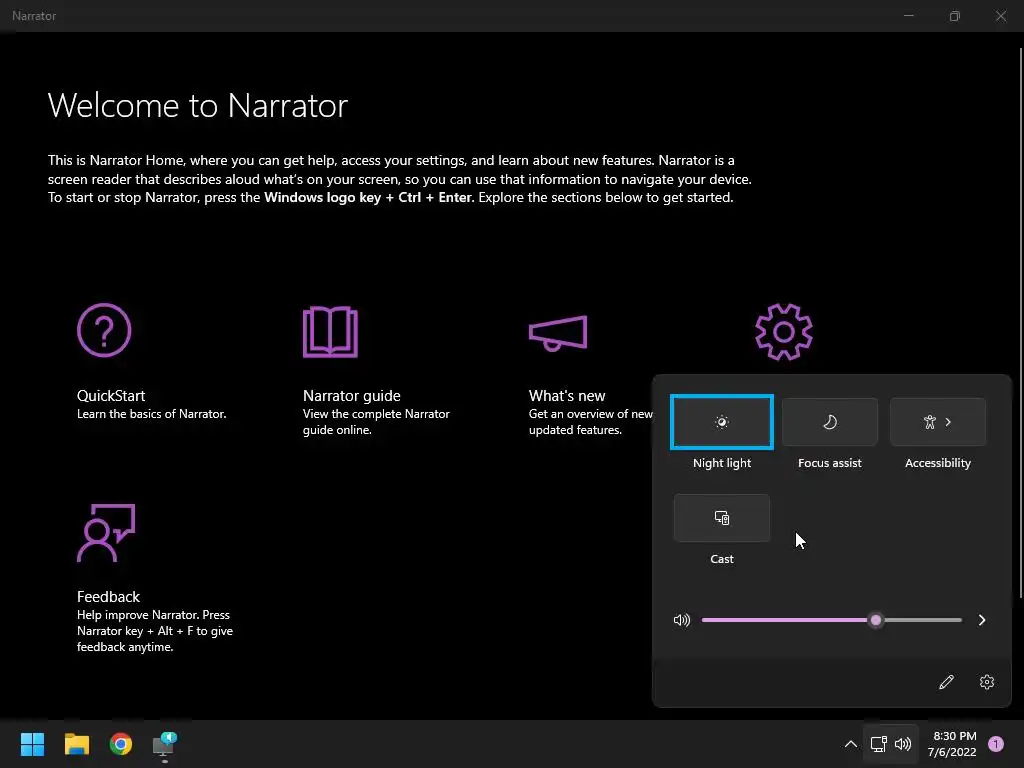Open the Windows Start menu
Screen dimensions: 1024x768
32,744
